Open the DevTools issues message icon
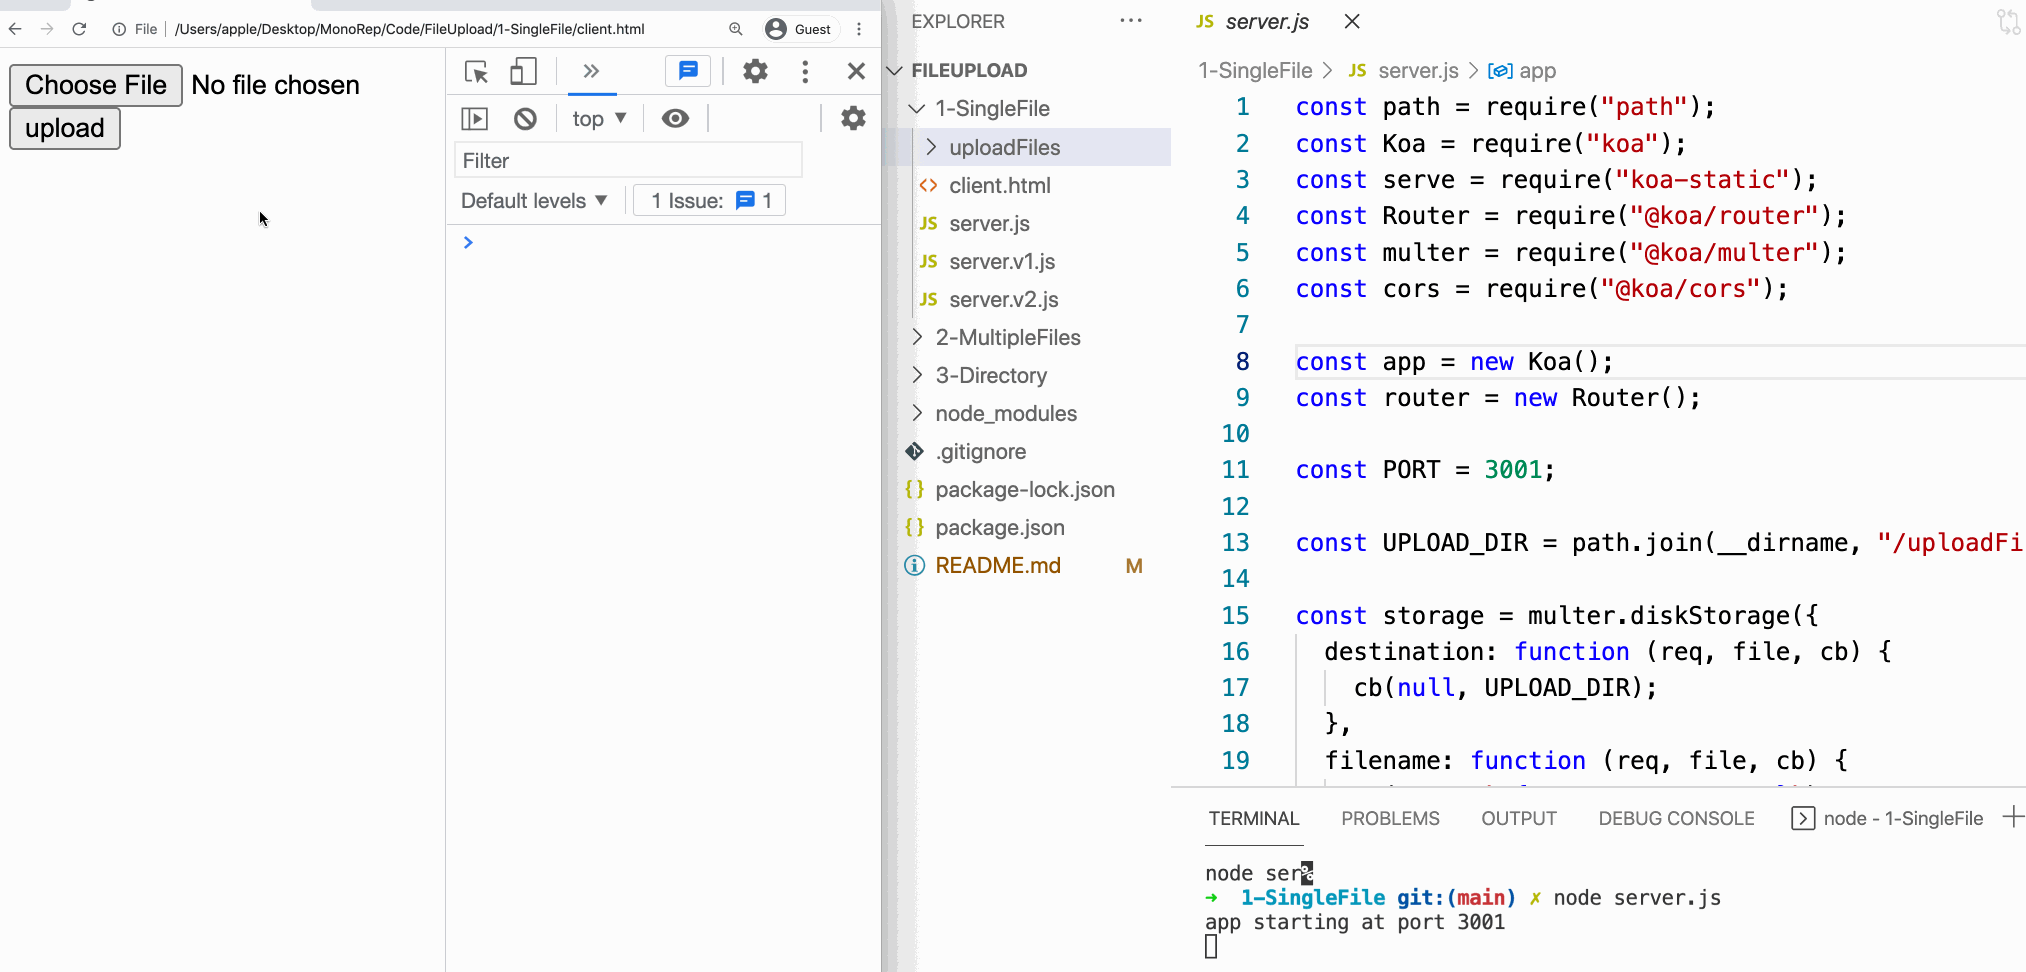The height and width of the screenshot is (972, 2026). [688, 71]
